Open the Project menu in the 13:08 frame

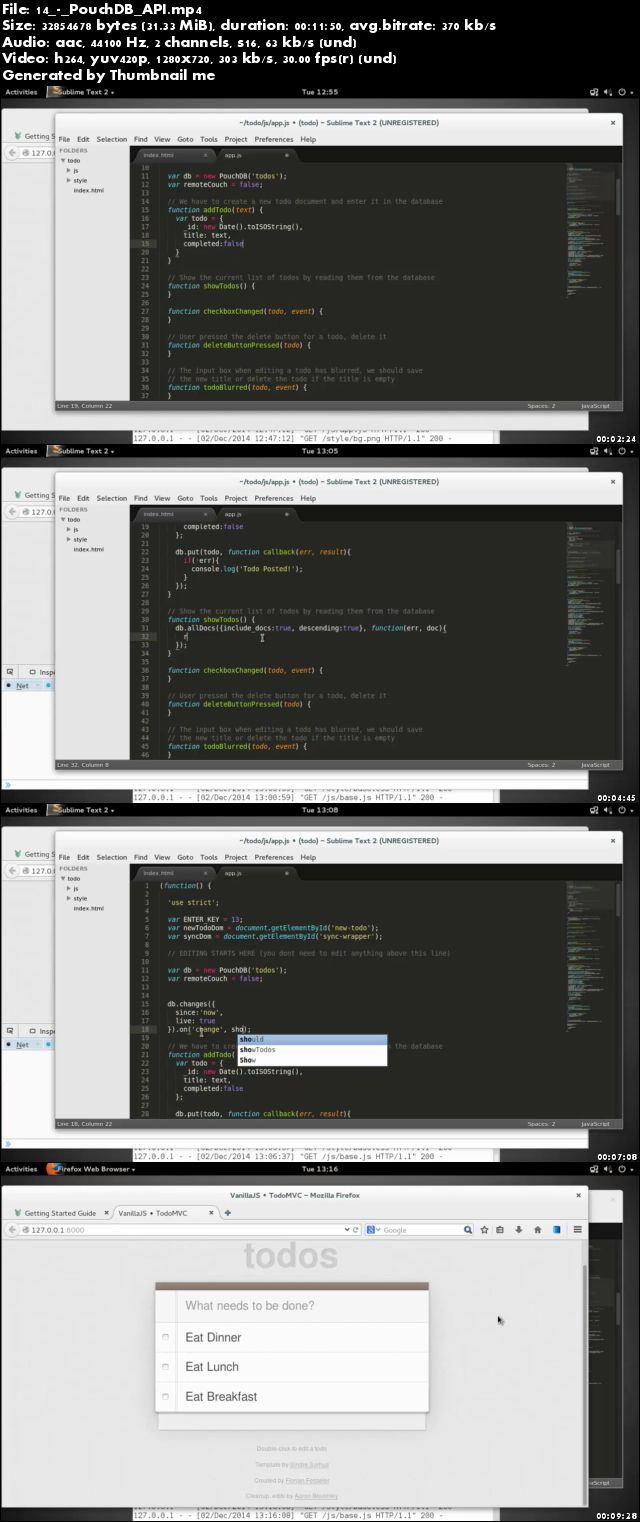(x=236, y=857)
